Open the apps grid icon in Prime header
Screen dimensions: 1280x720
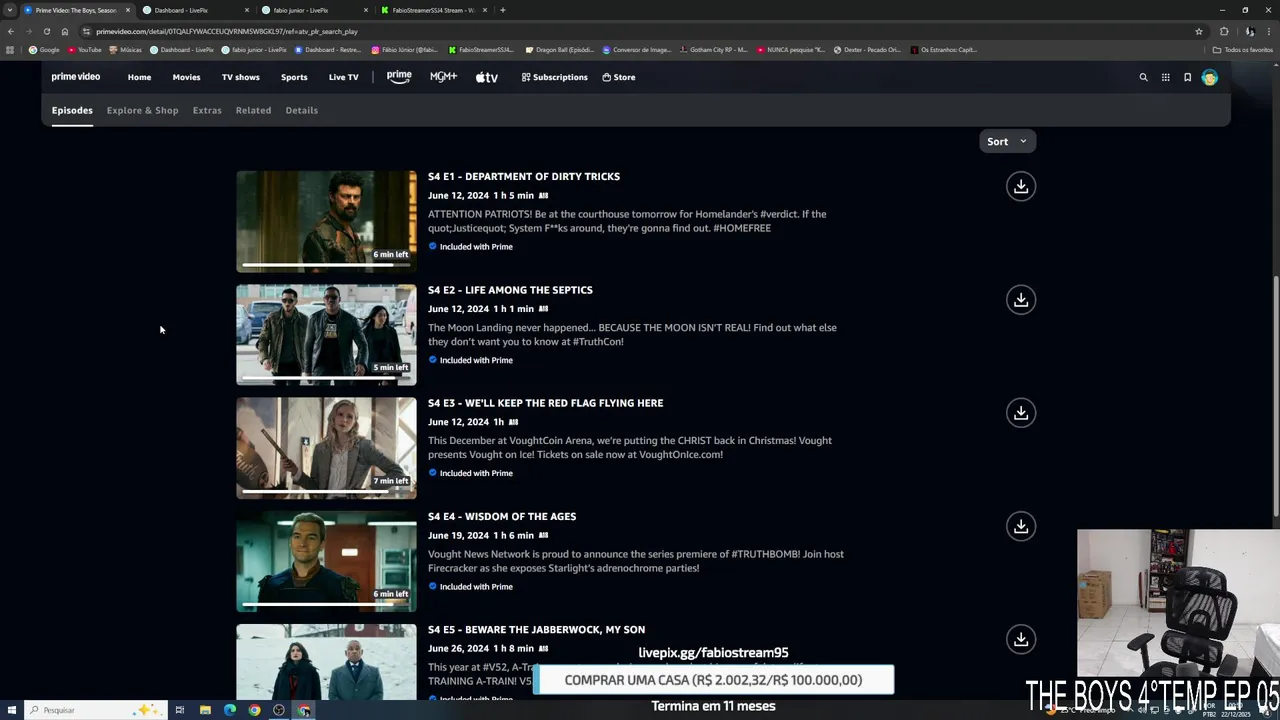[1165, 77]
